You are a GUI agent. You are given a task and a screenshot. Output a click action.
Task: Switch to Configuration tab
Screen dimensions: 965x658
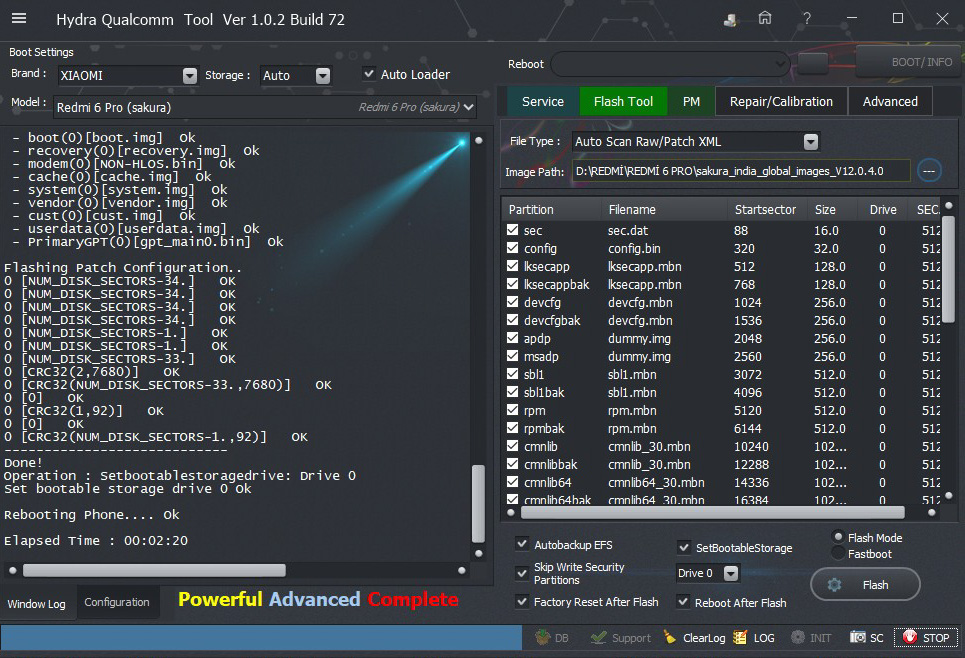pos(117,602)
